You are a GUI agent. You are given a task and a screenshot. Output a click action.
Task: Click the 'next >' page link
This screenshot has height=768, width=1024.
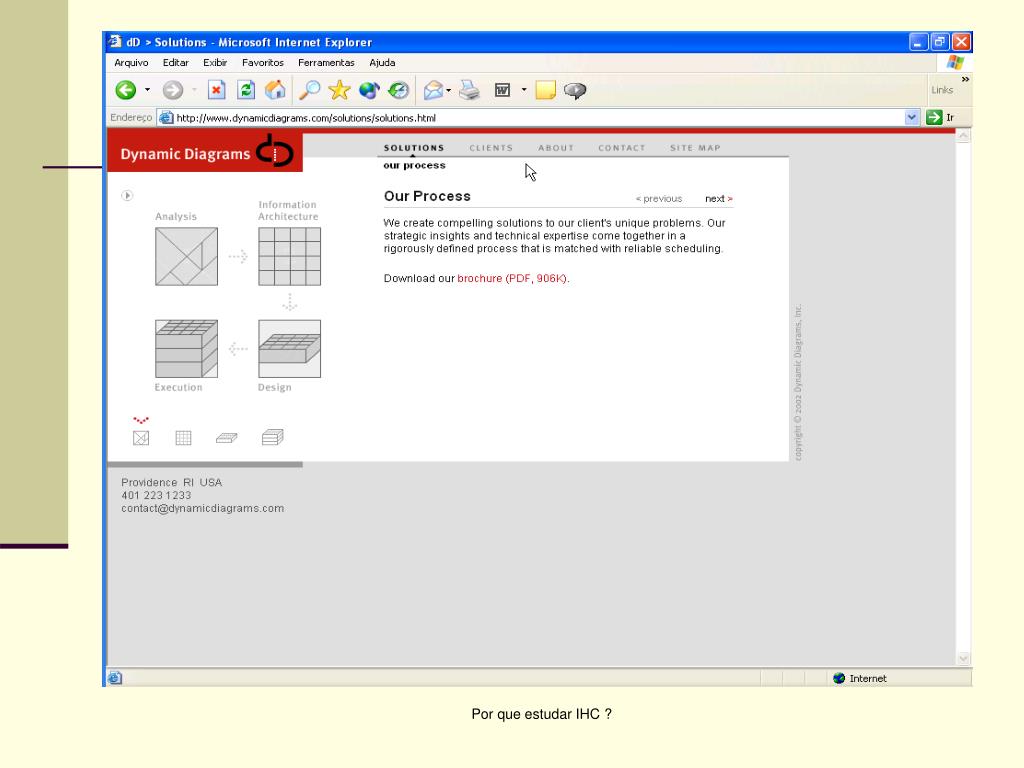pos(719,199)
